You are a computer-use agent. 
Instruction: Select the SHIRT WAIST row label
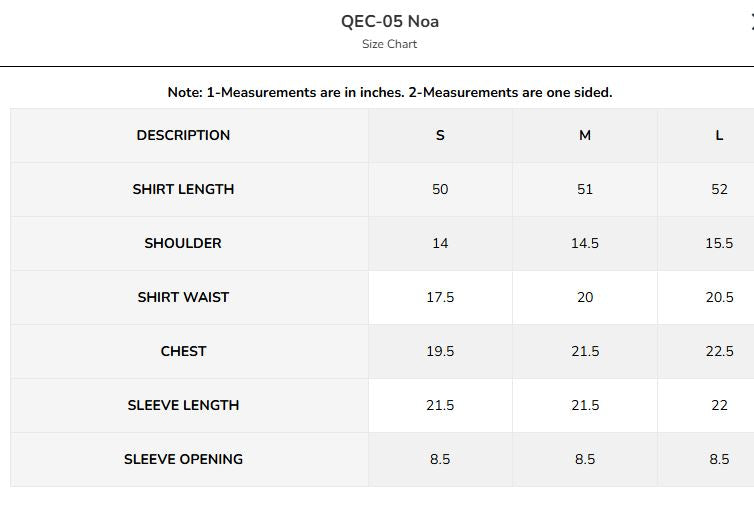coord(183,297)
